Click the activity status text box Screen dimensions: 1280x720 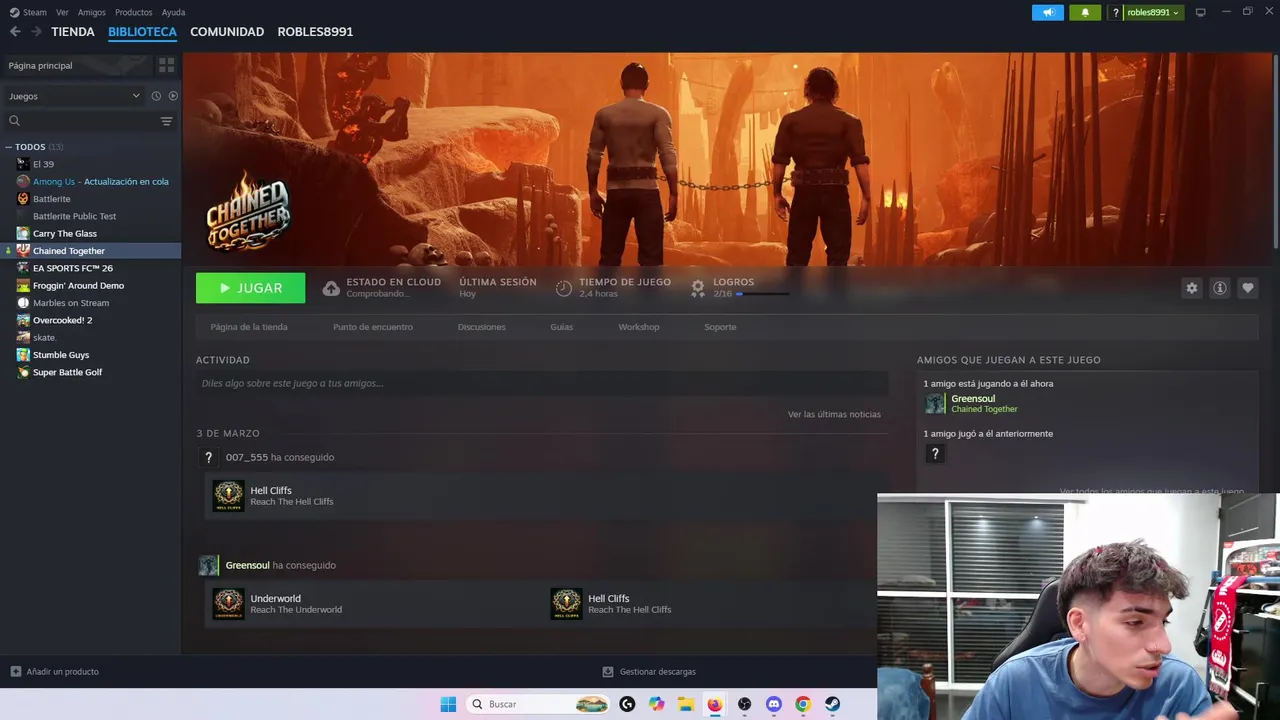(542, 383)
